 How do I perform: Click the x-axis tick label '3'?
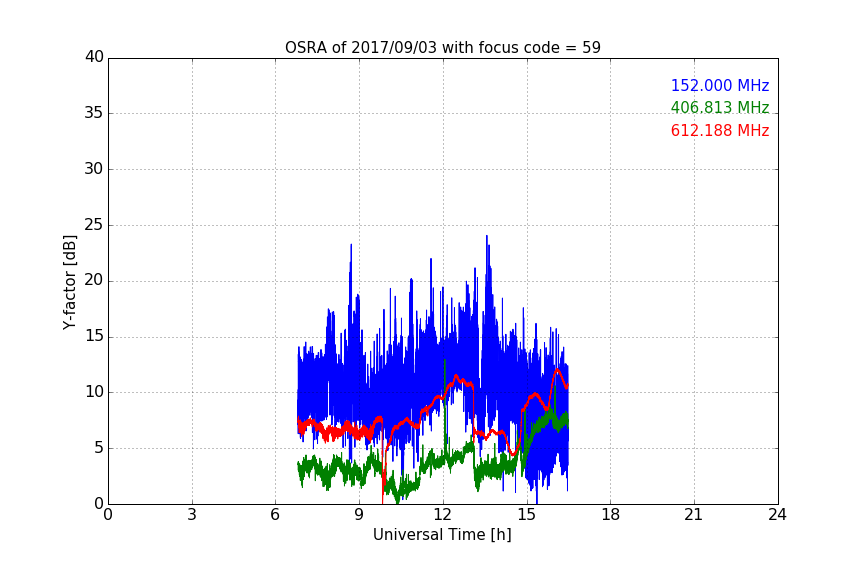pos(192,515)
